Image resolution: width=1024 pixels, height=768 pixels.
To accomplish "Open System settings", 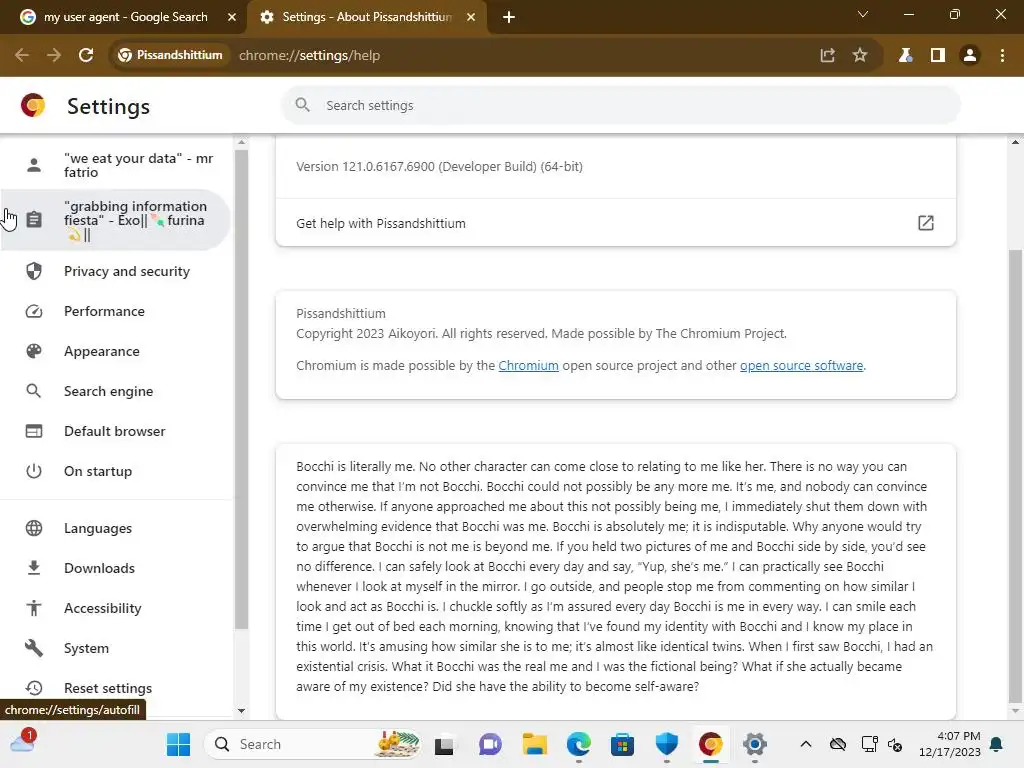I will pyautogui.click(x=116, y=648).
